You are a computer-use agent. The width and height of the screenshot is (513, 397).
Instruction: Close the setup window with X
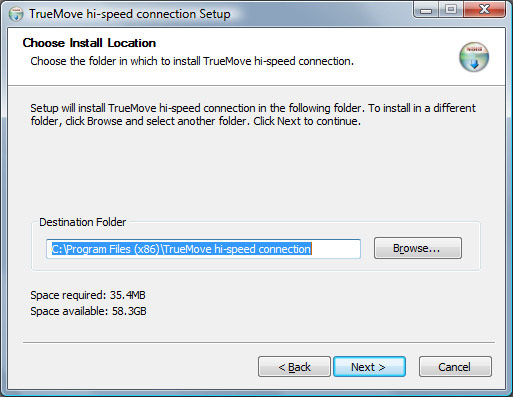(x=484, y=10)
